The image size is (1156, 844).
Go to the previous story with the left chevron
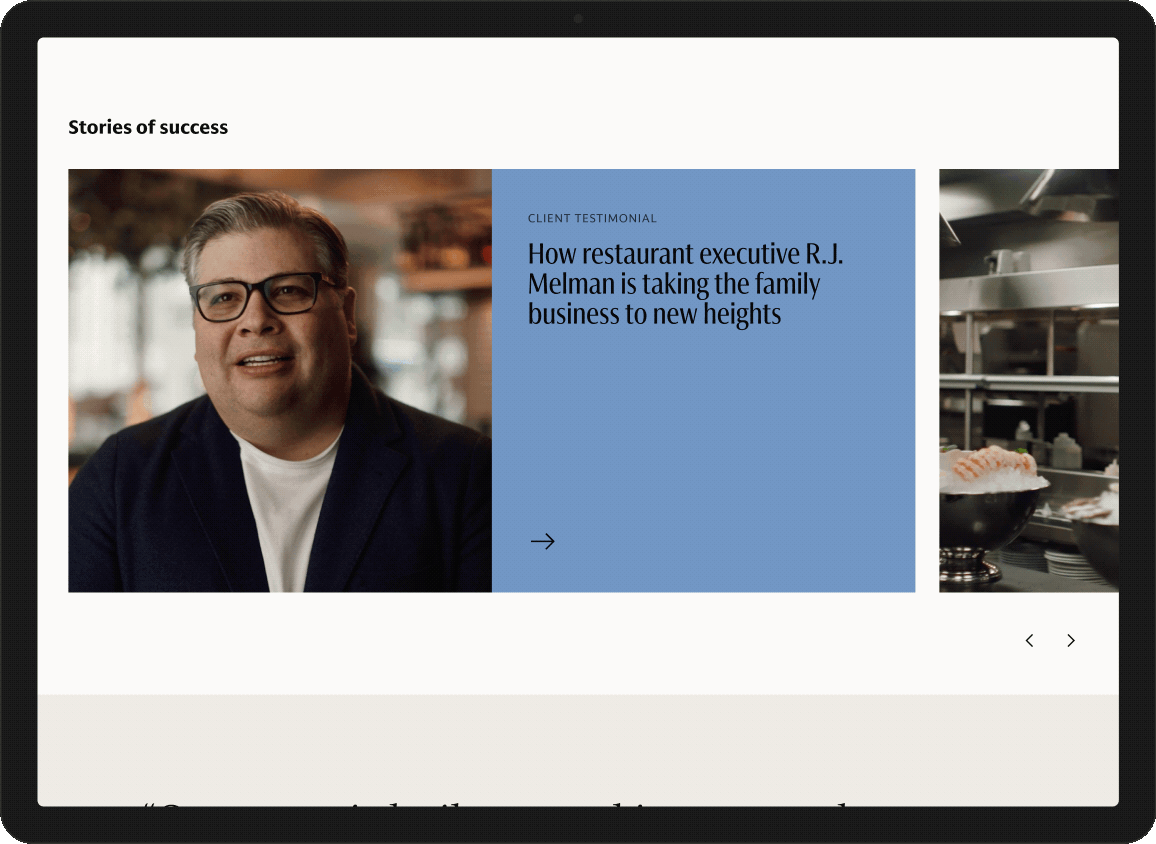1029,641
